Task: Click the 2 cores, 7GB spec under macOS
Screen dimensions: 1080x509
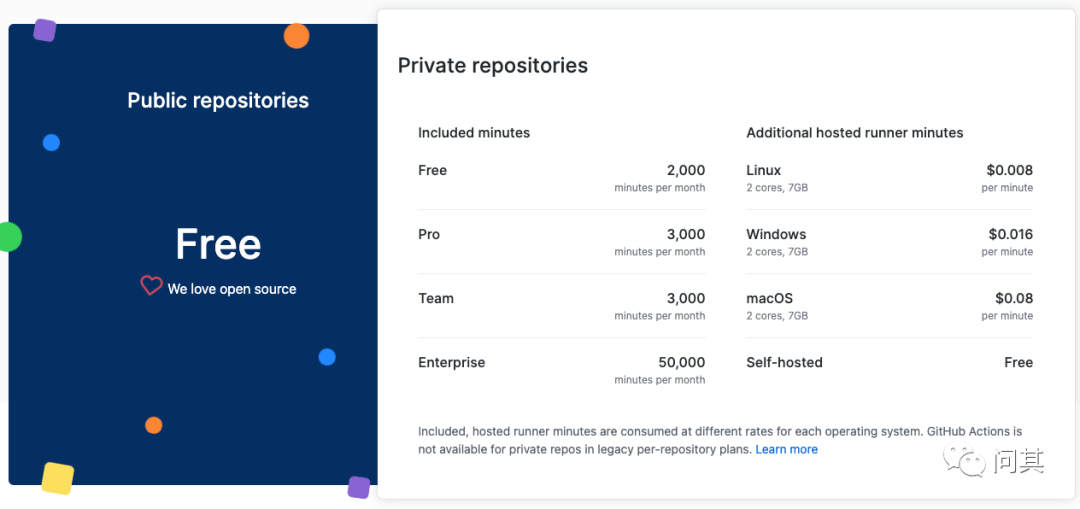Action: [778, 316]
